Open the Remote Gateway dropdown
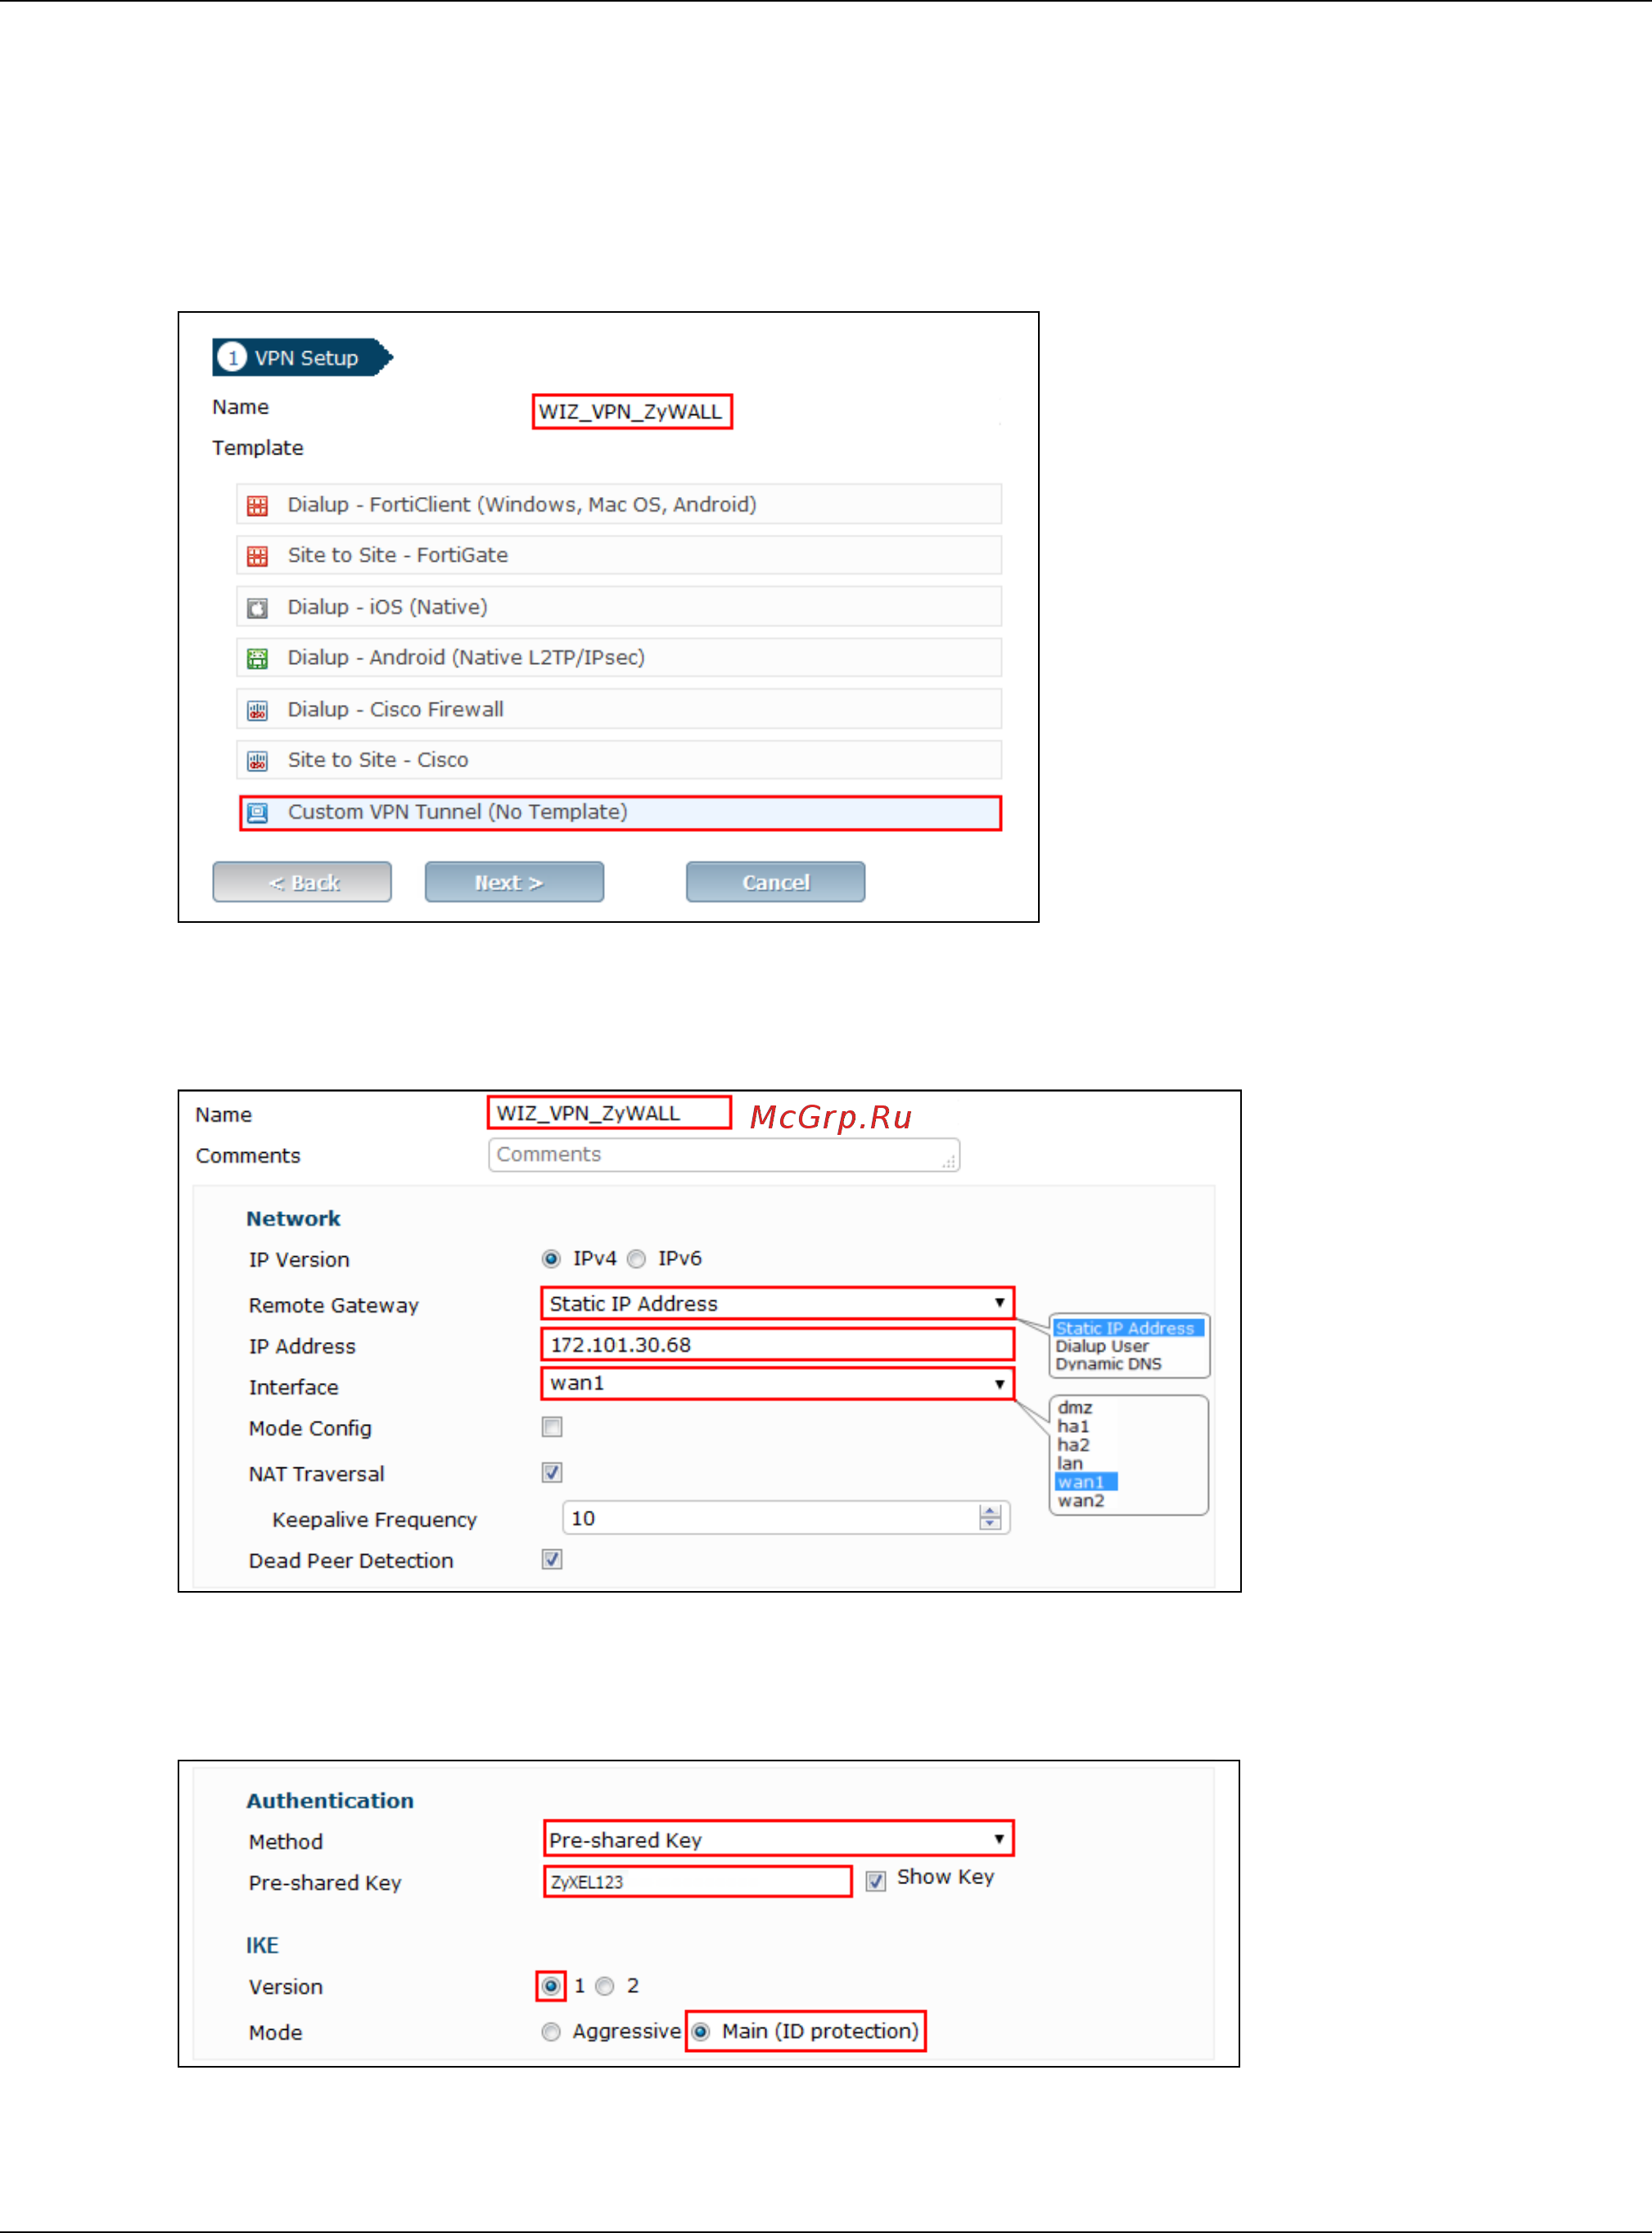The image size is (1652, 2233). pyautogui.click(x=777, y=1303)
